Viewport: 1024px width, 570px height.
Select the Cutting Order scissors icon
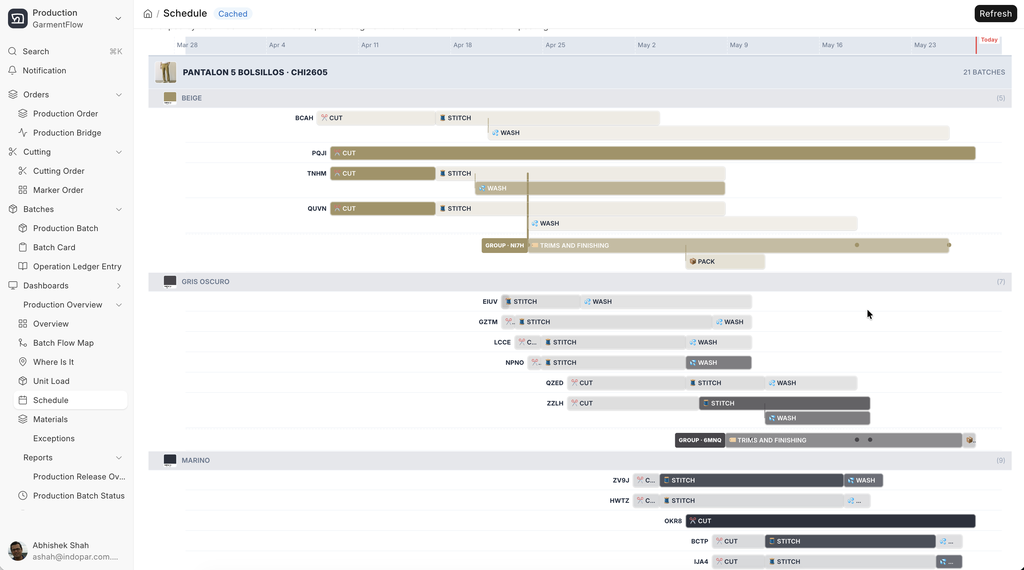23,171
